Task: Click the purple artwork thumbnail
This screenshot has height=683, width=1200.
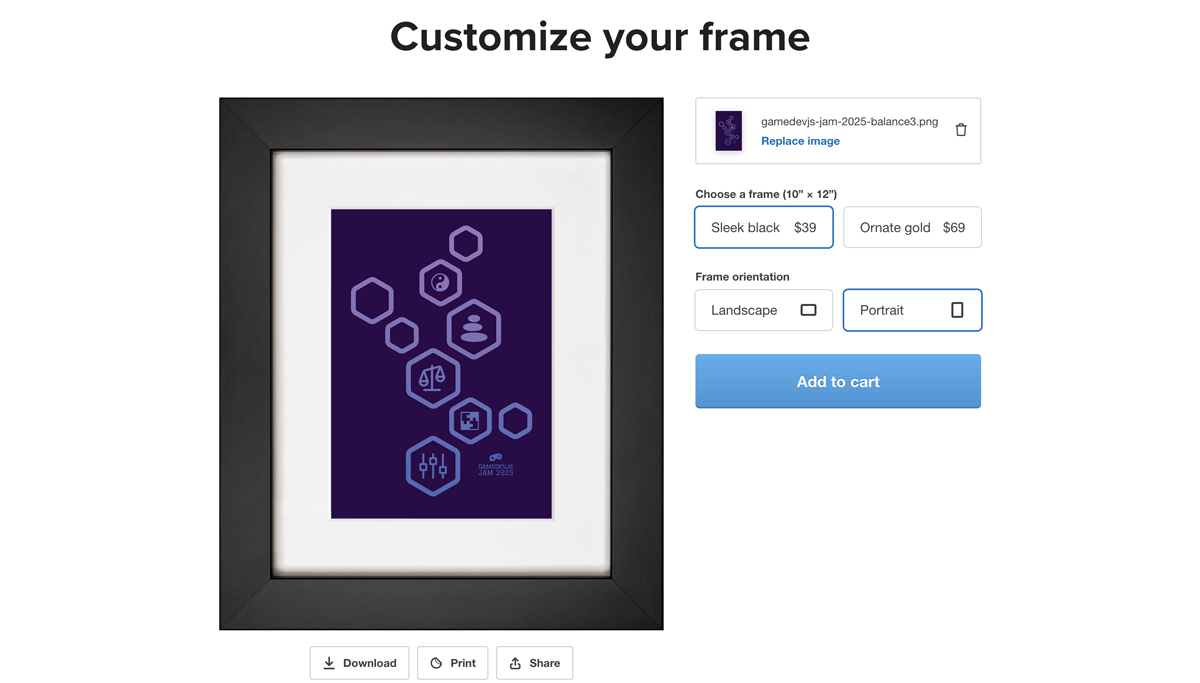Action: click(728, 130)
